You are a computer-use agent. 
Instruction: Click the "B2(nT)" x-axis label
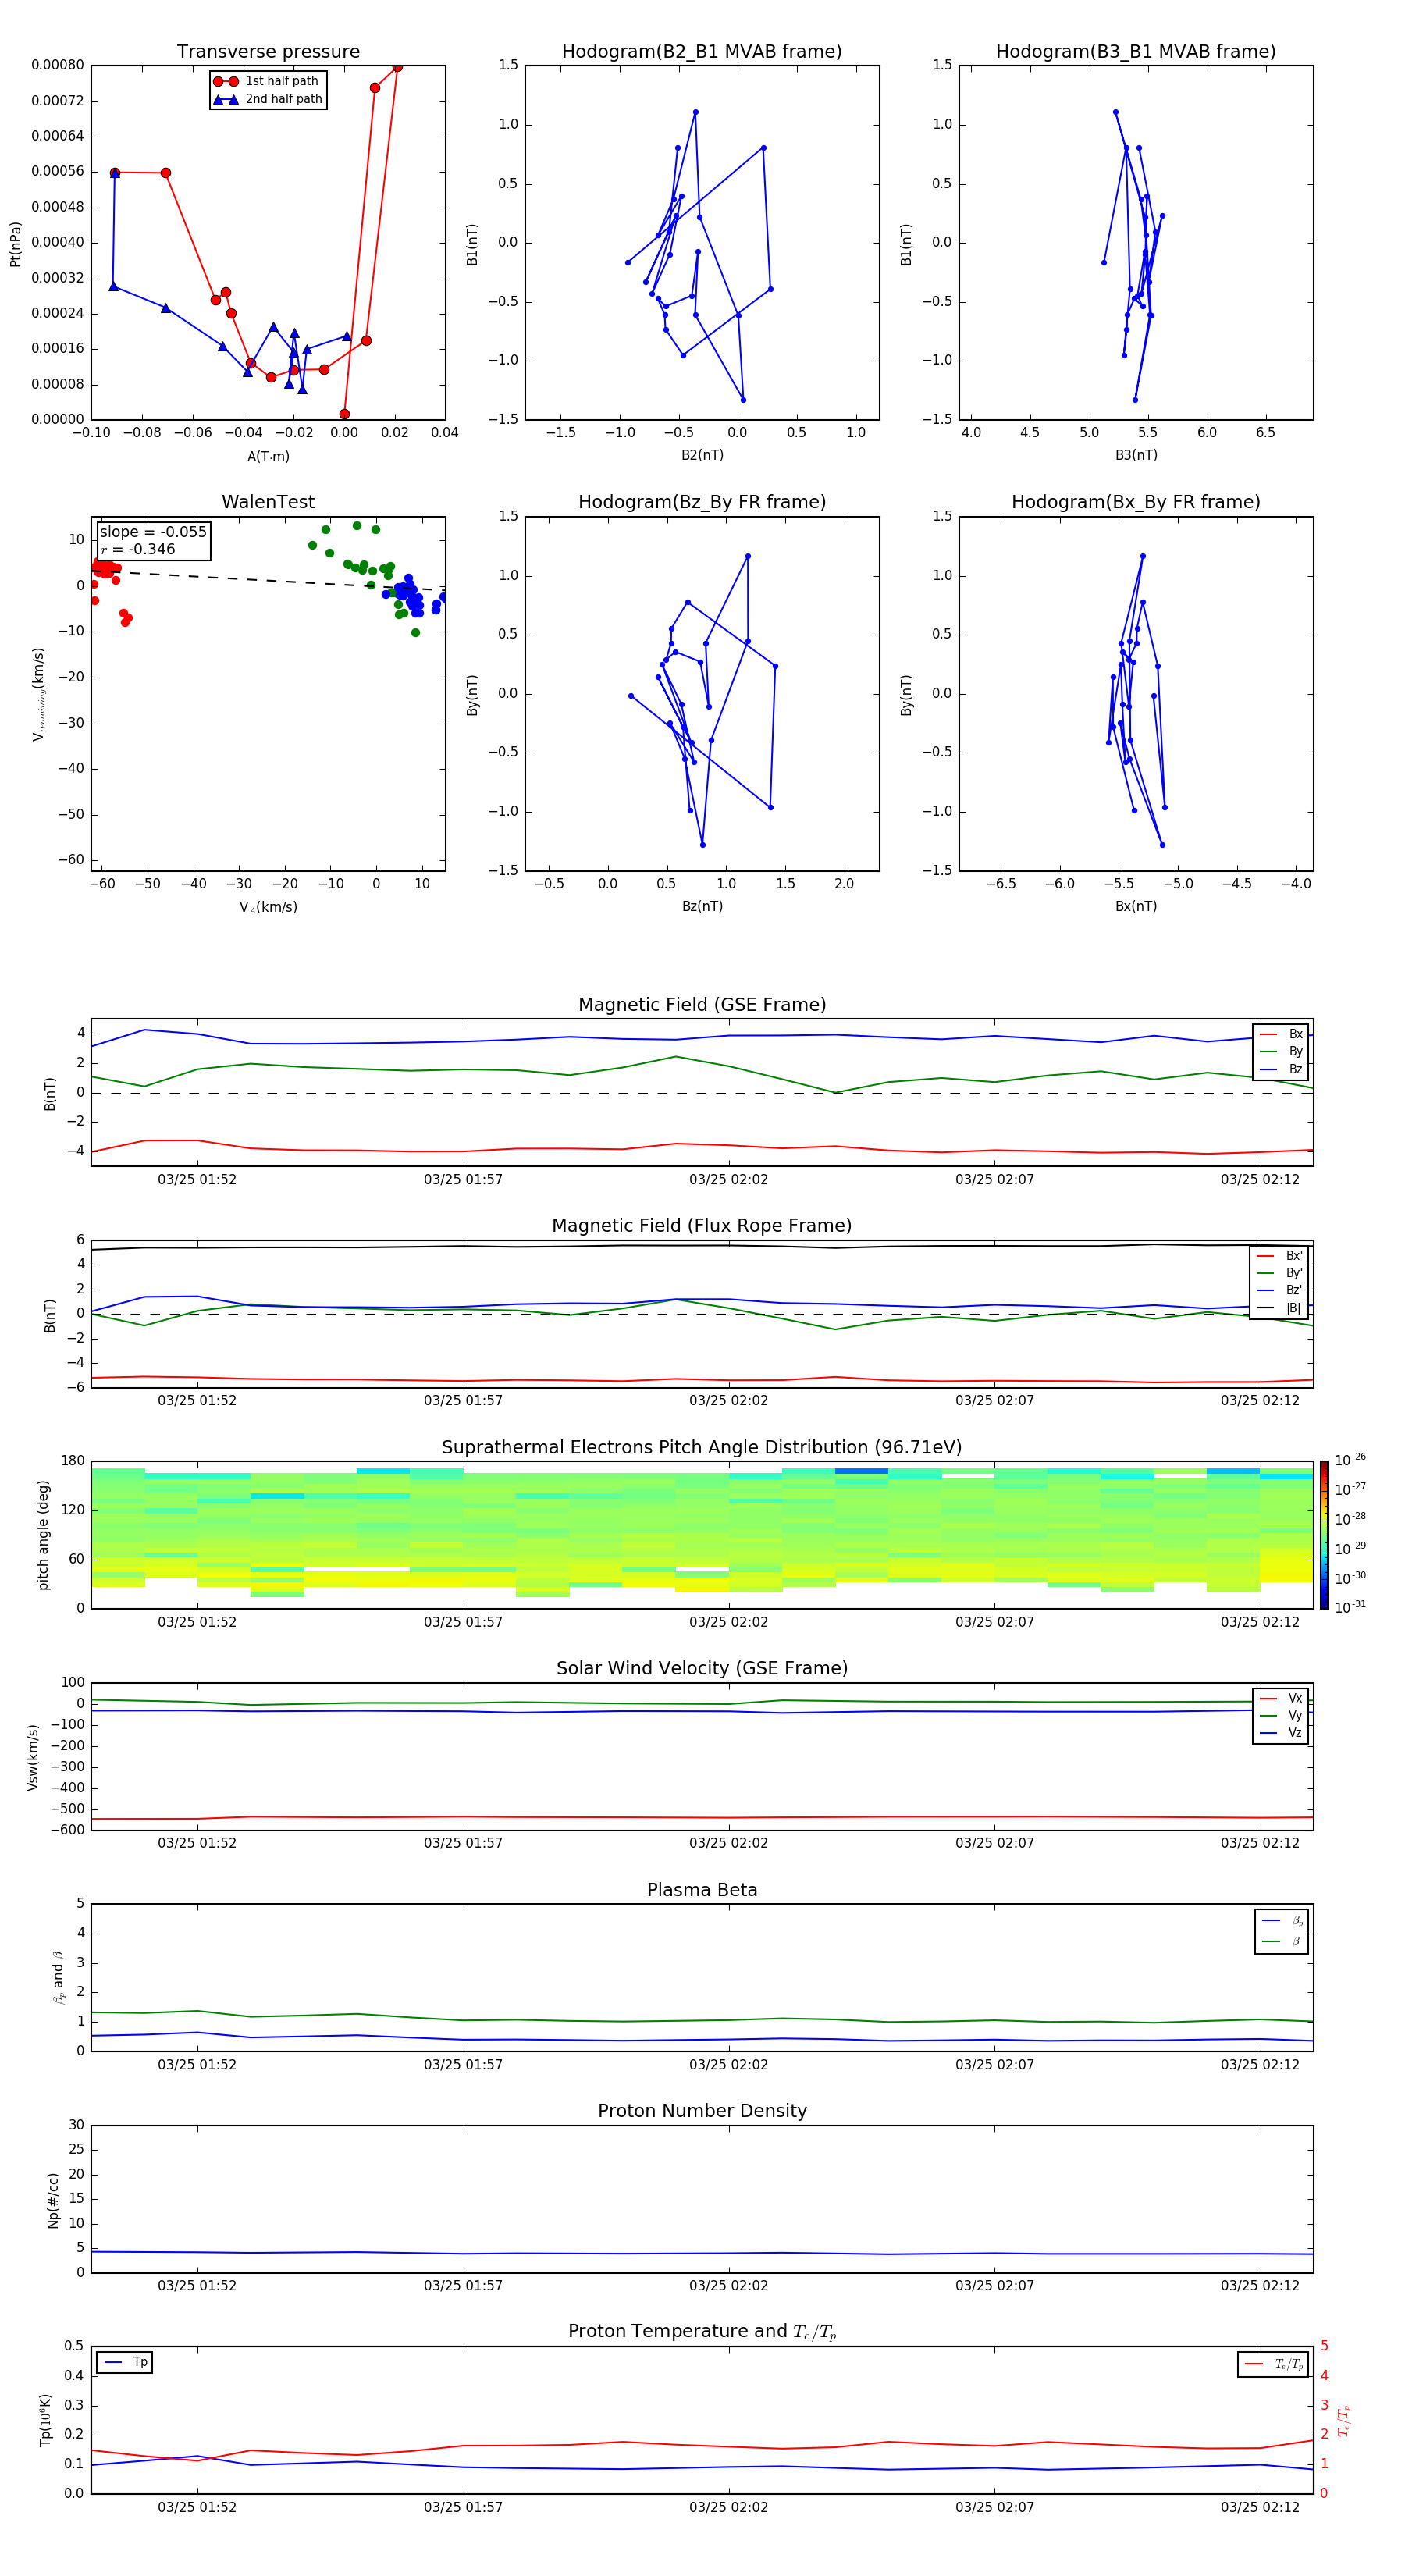click(x=702, y=455)
